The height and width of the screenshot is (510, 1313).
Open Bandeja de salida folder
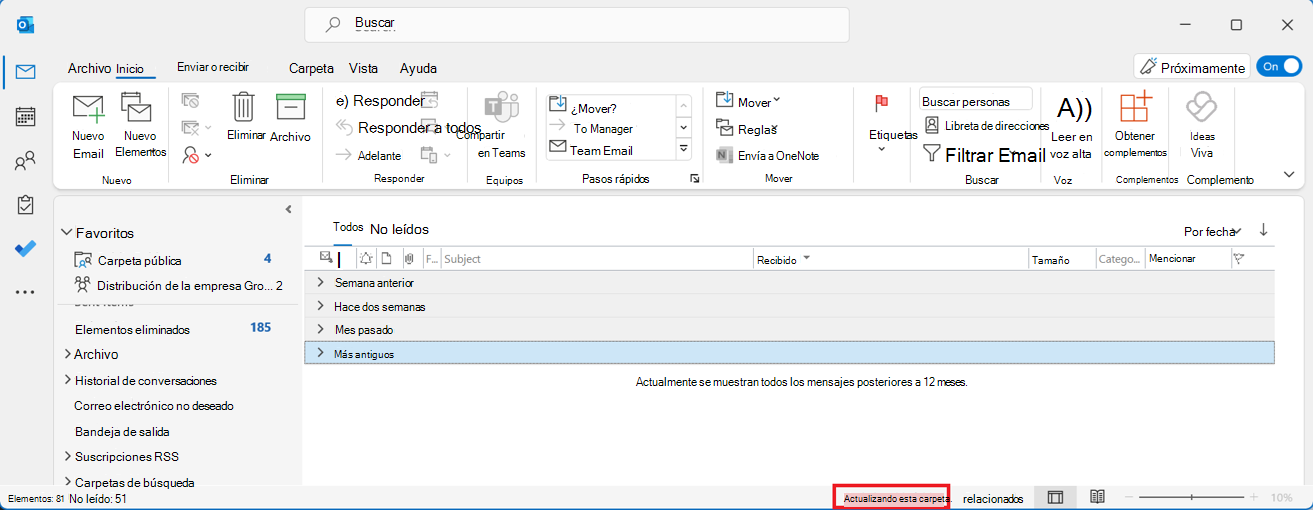[122, 432]
